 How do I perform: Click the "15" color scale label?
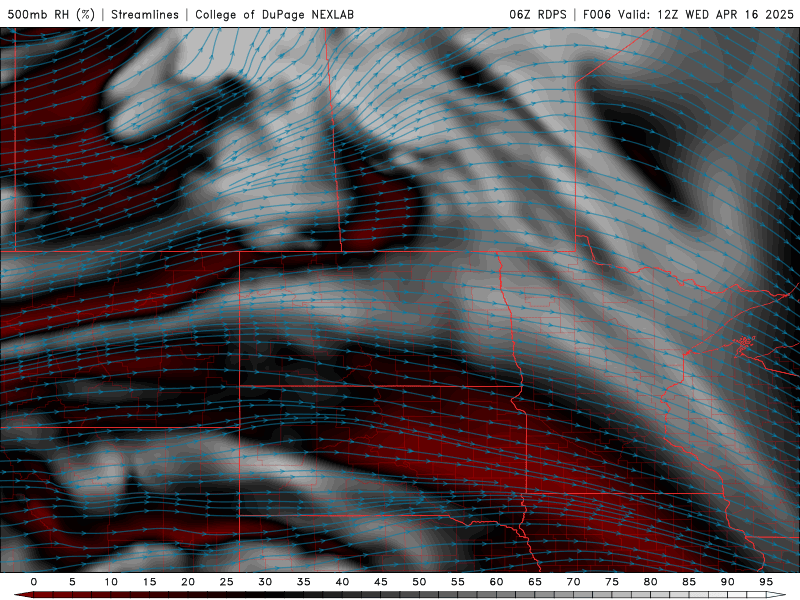tap(149, 582)
